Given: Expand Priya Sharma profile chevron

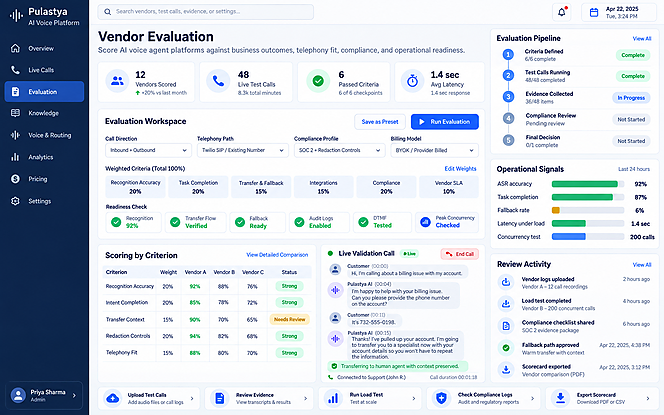Looking at the screenshot, I should click(x=74, y=396).
